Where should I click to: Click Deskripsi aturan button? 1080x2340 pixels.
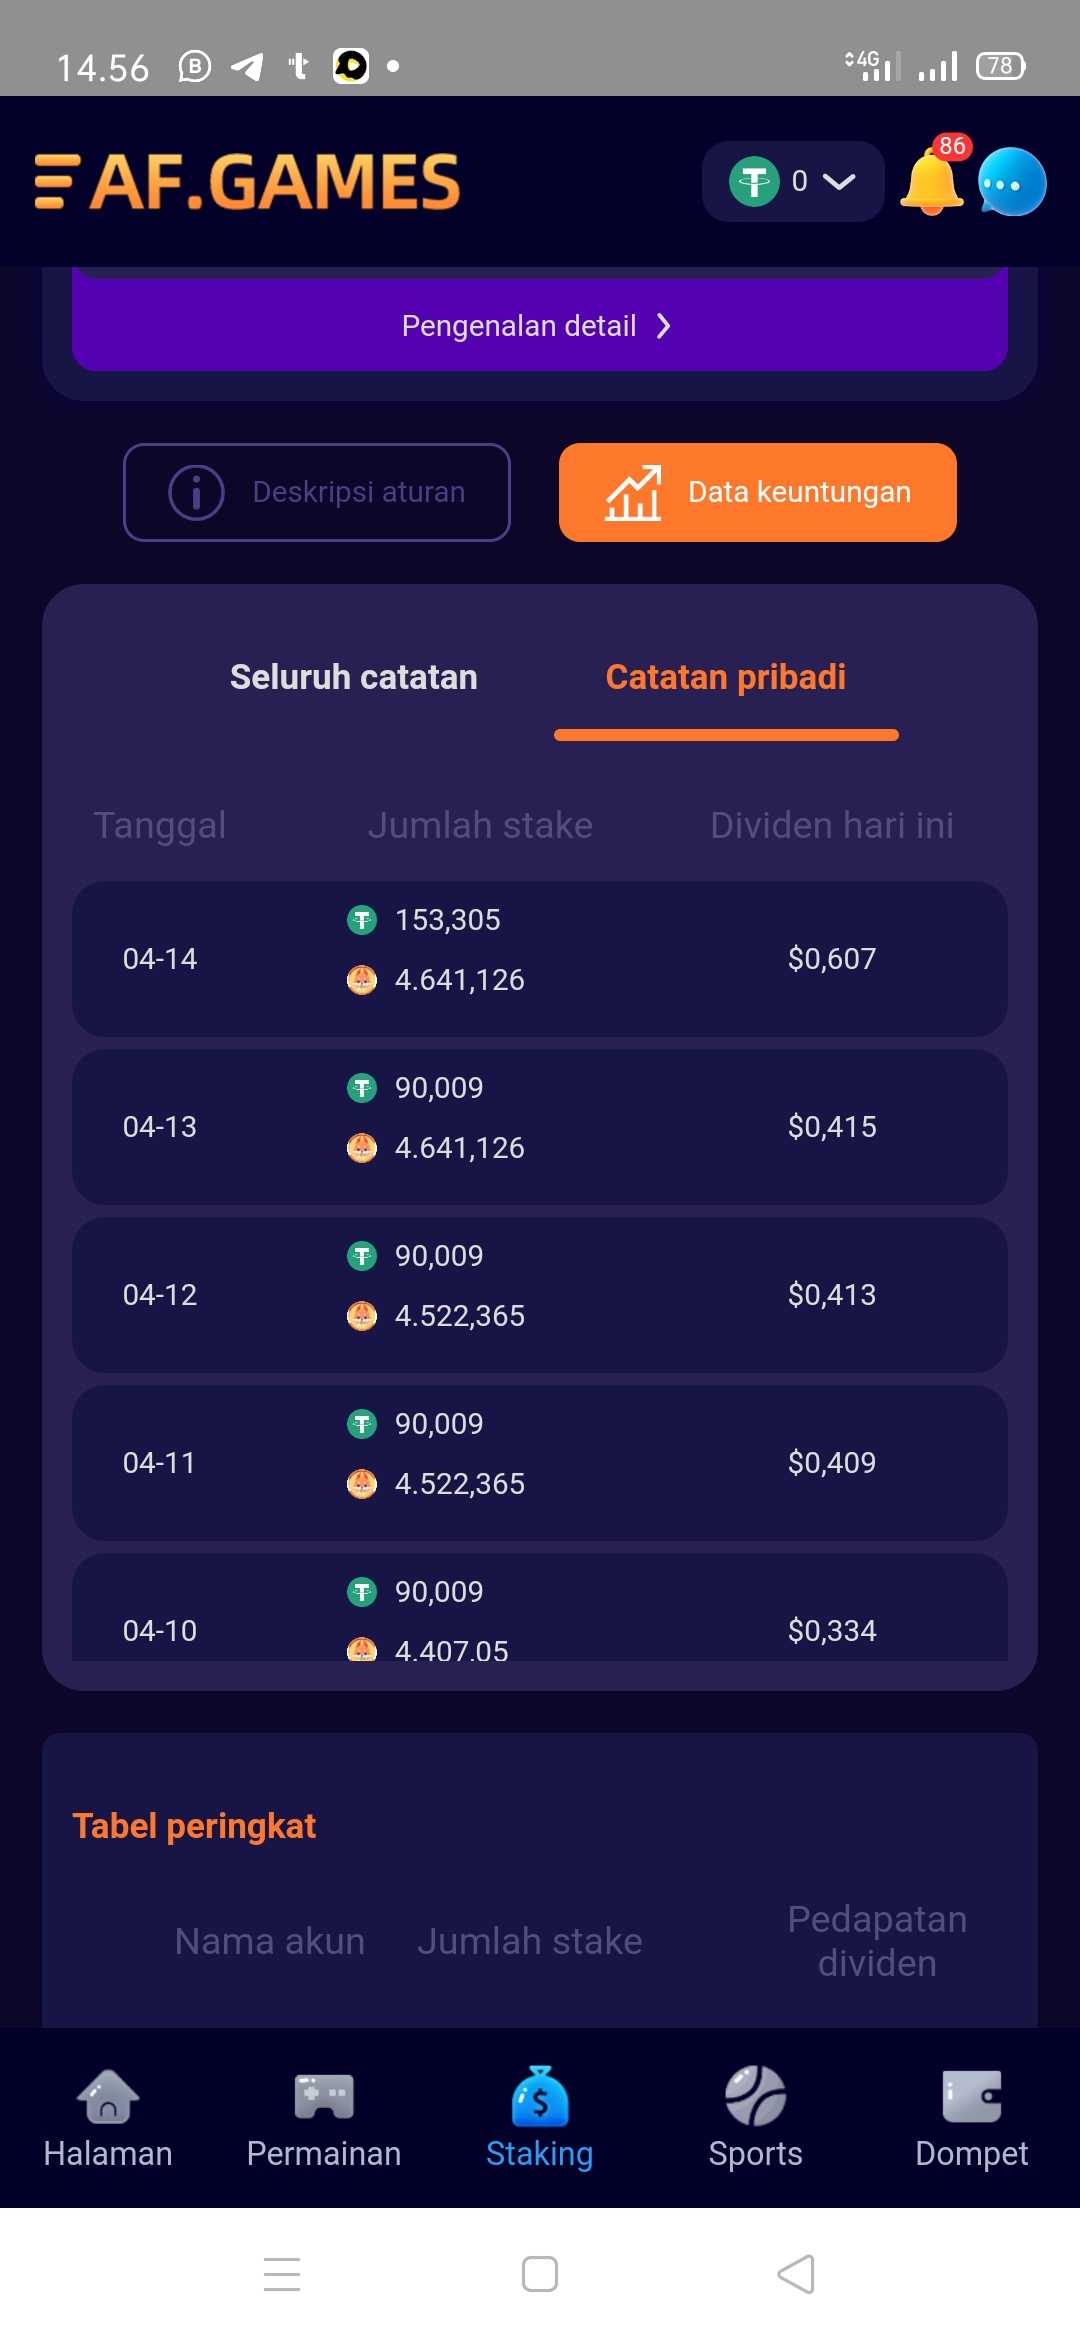(317, 492)
